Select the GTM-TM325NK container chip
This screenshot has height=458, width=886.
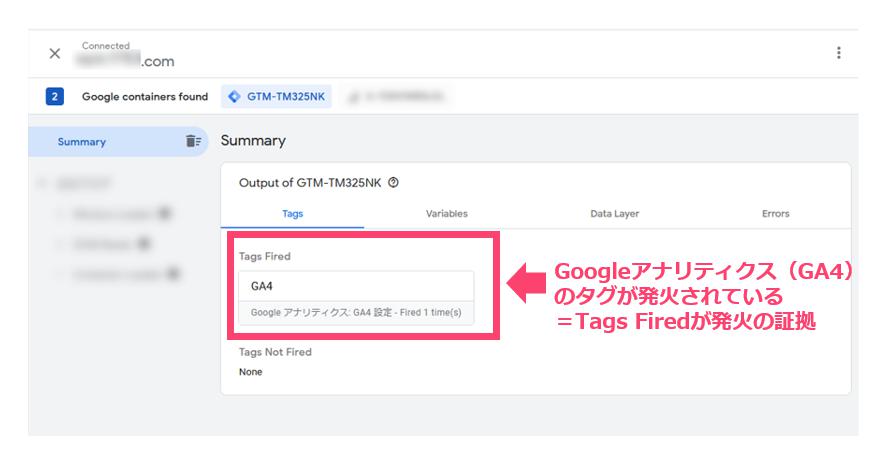tap(276, 97)
